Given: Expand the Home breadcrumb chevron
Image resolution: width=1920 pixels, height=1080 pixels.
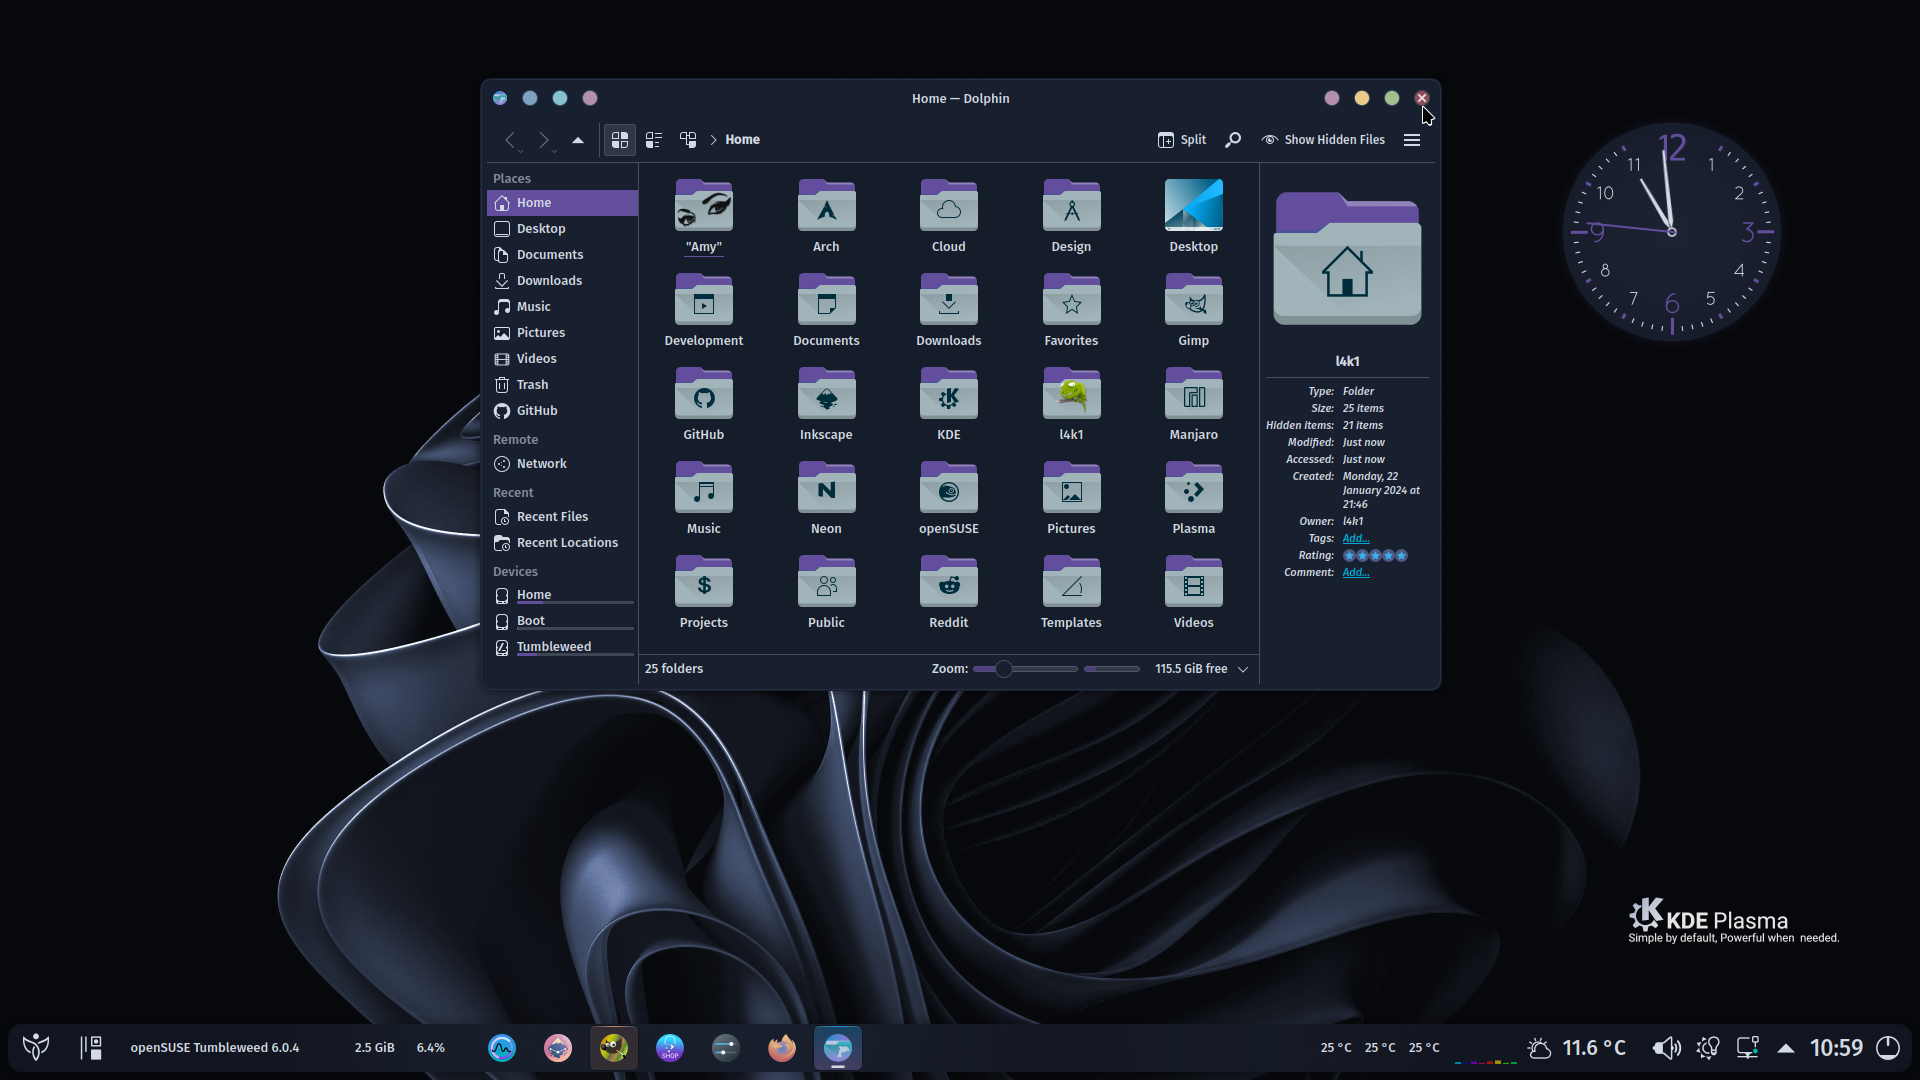Looking at the screenshot, I should [x=713, y=140].
